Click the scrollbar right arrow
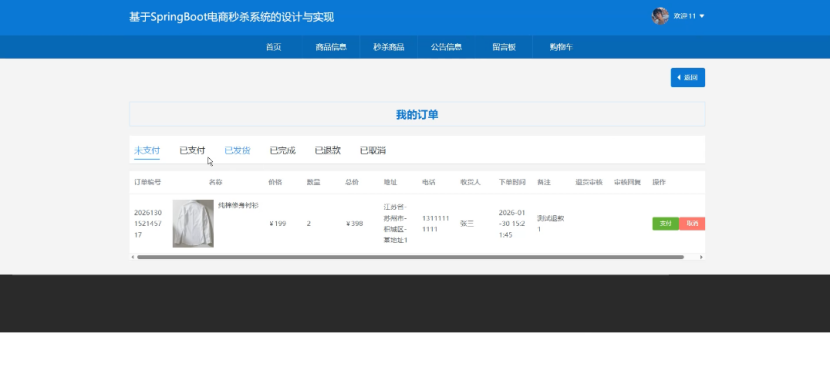The image size is (830, 391). [x=701, y=257]
